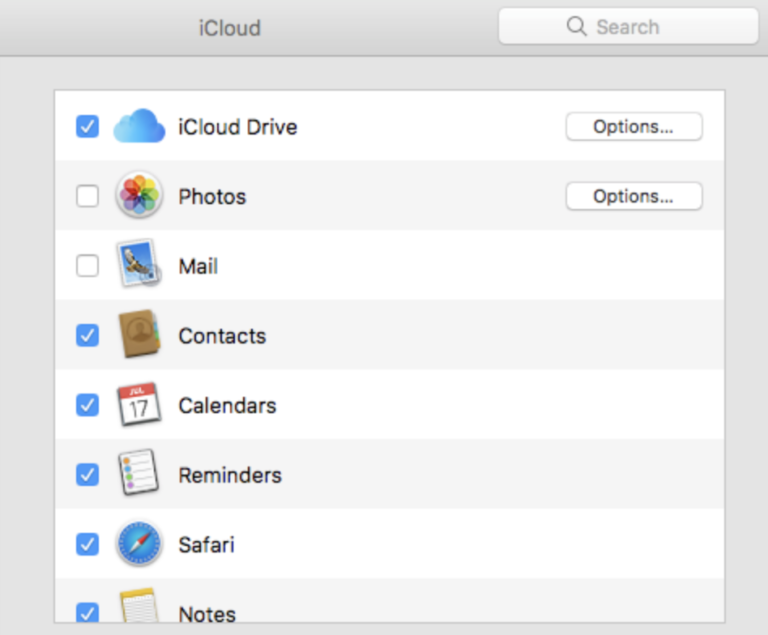
Task: Click the Safari label text
Action: [207, 545]
